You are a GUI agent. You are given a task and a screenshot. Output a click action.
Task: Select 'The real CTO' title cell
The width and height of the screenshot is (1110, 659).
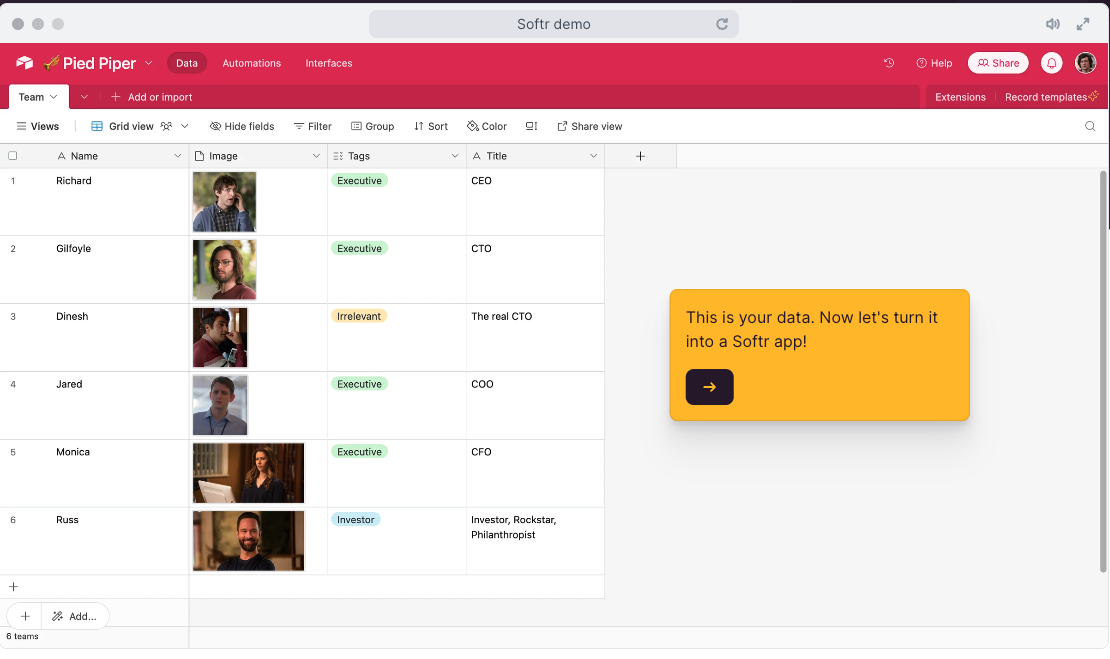(535, 338)
